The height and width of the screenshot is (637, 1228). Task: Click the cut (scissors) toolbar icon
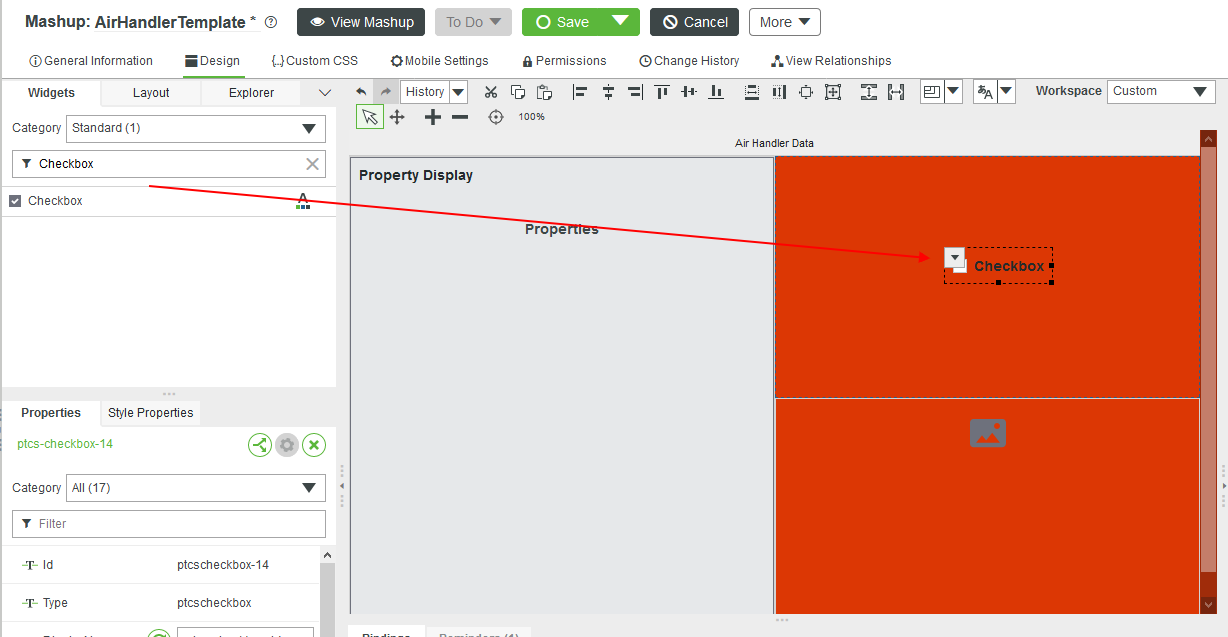pyautogui.click(x=491, y=92)
